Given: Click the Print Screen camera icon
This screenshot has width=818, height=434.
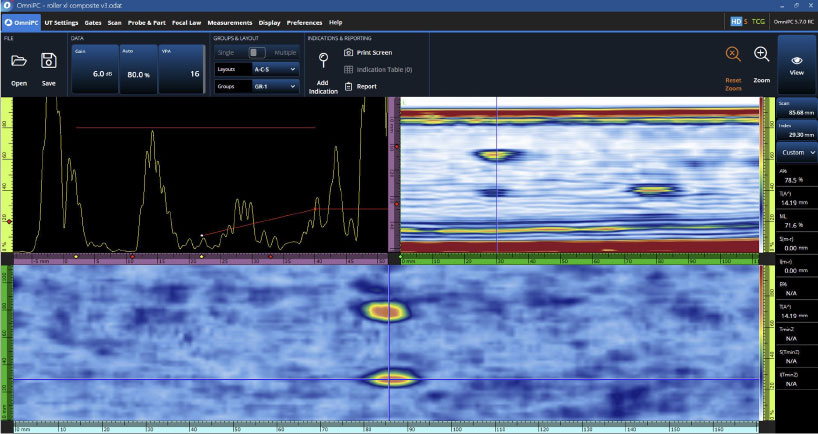Looking at the screenshot, I should (348, 52).
